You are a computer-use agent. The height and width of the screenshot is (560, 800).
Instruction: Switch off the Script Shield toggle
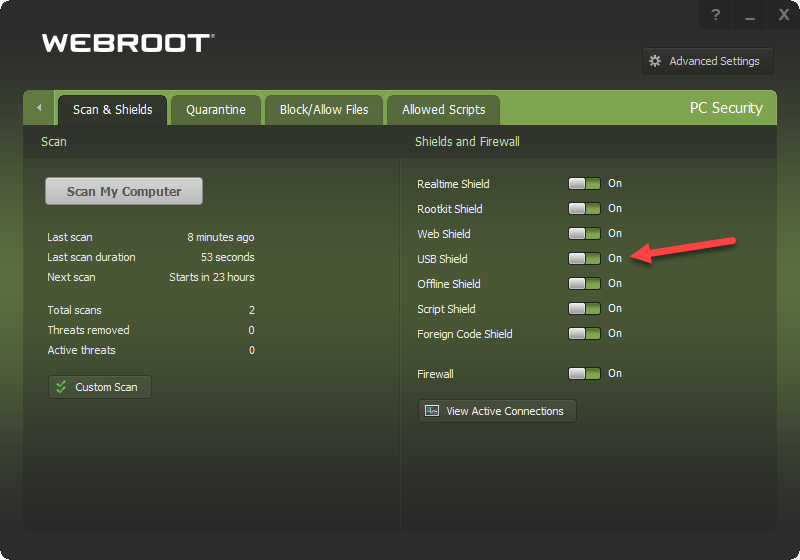click(584, 309)
